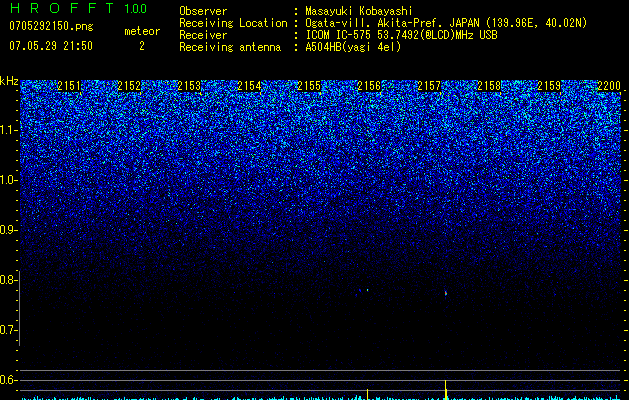629x400 pixels.
Task: Click the filename 0705292150.png
Action: [51, 27]
